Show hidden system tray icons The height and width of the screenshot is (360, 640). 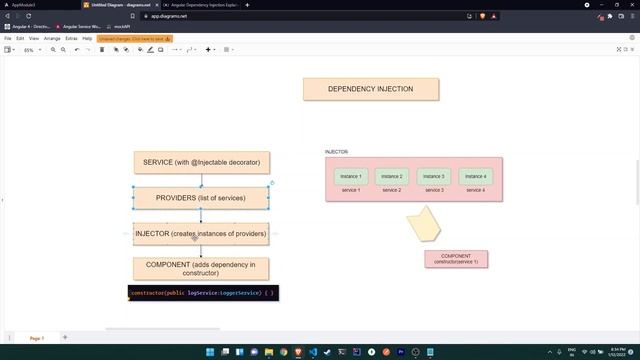[x=550, y=352]
